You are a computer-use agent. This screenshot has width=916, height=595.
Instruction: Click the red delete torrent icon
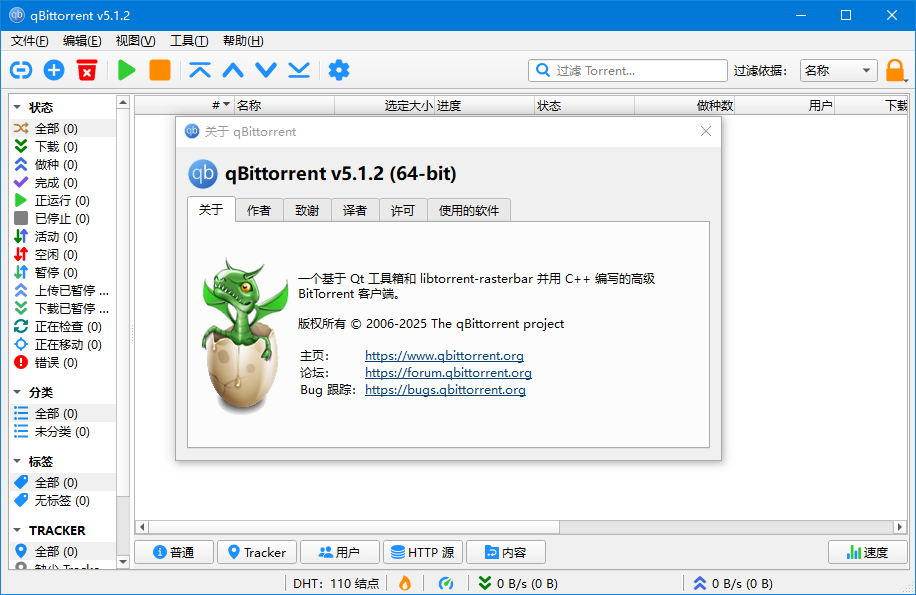click(x=87, y=71)
